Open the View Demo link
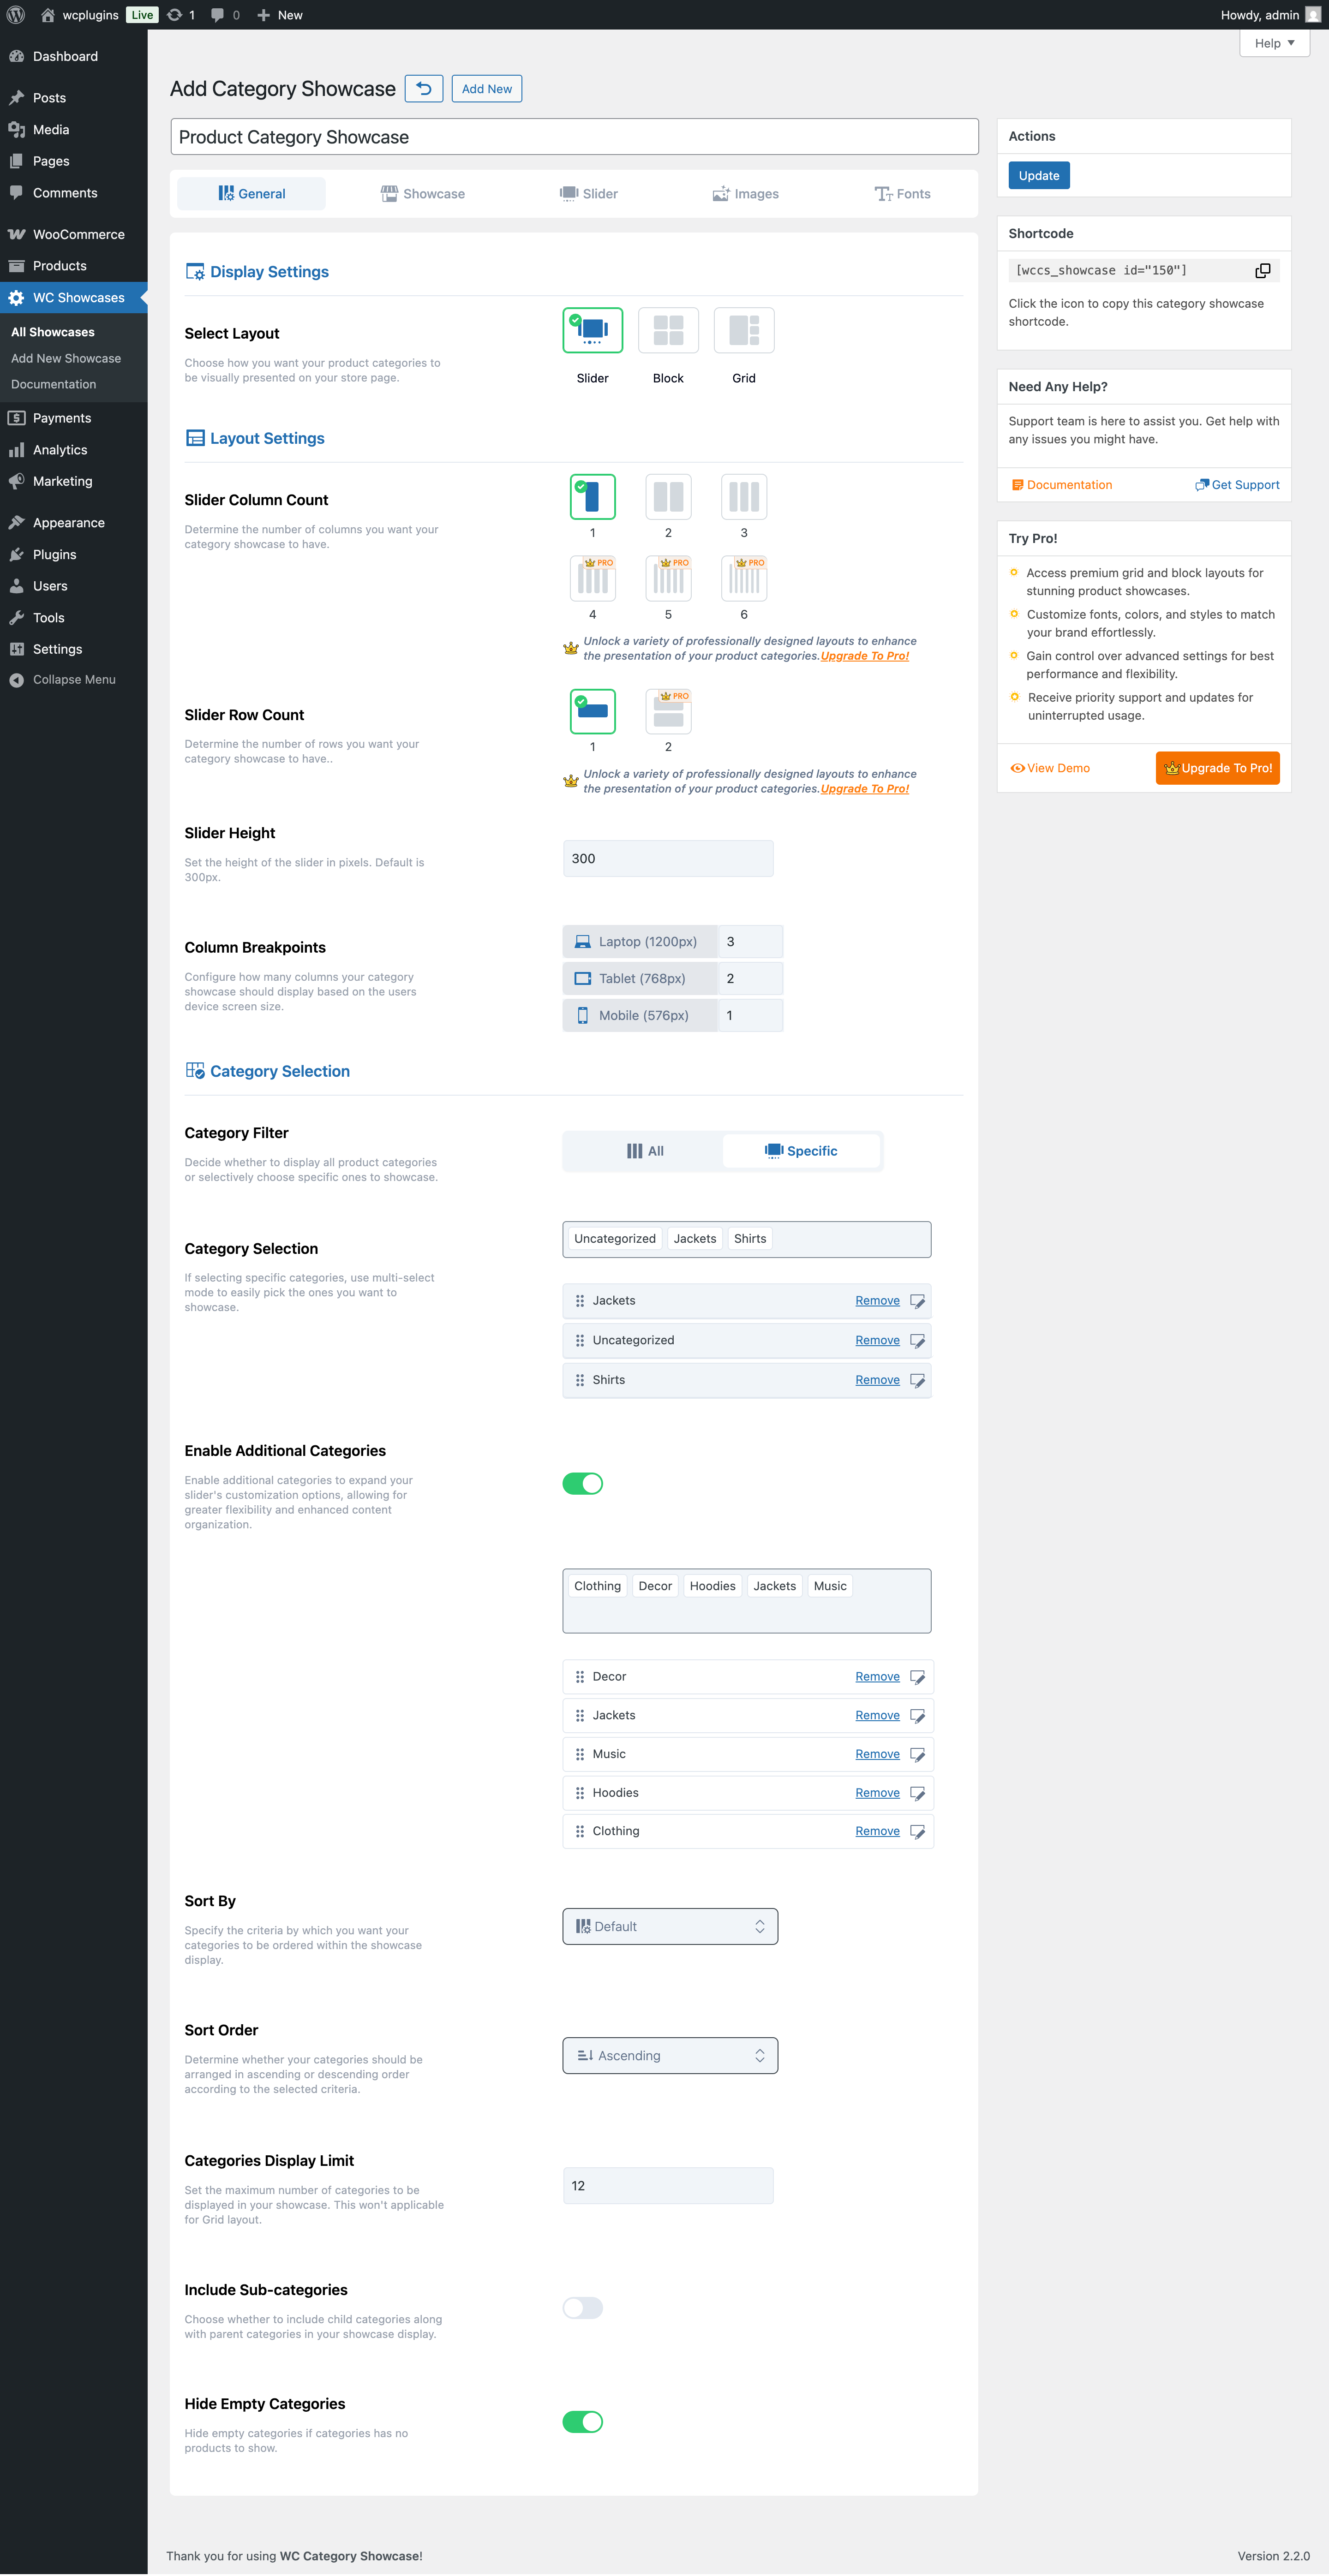 (x=1050, y=768)
